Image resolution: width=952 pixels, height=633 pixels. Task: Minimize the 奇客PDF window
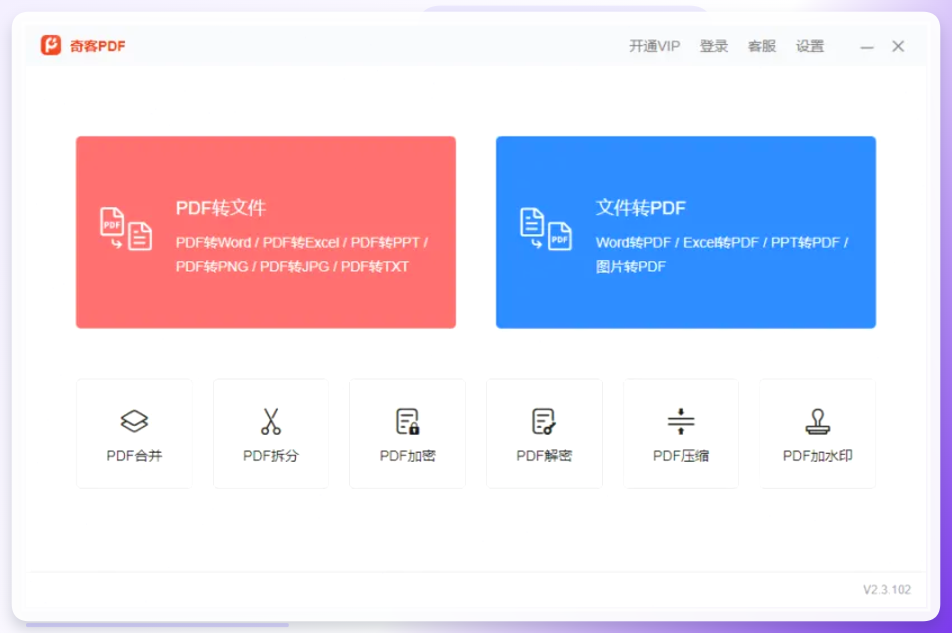pos(867,47)
